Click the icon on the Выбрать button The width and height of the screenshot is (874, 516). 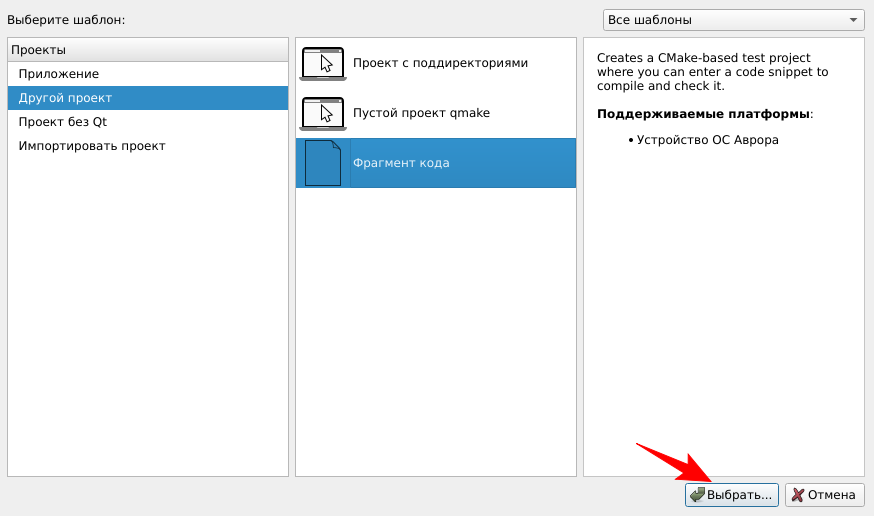[x=697, y=495]
